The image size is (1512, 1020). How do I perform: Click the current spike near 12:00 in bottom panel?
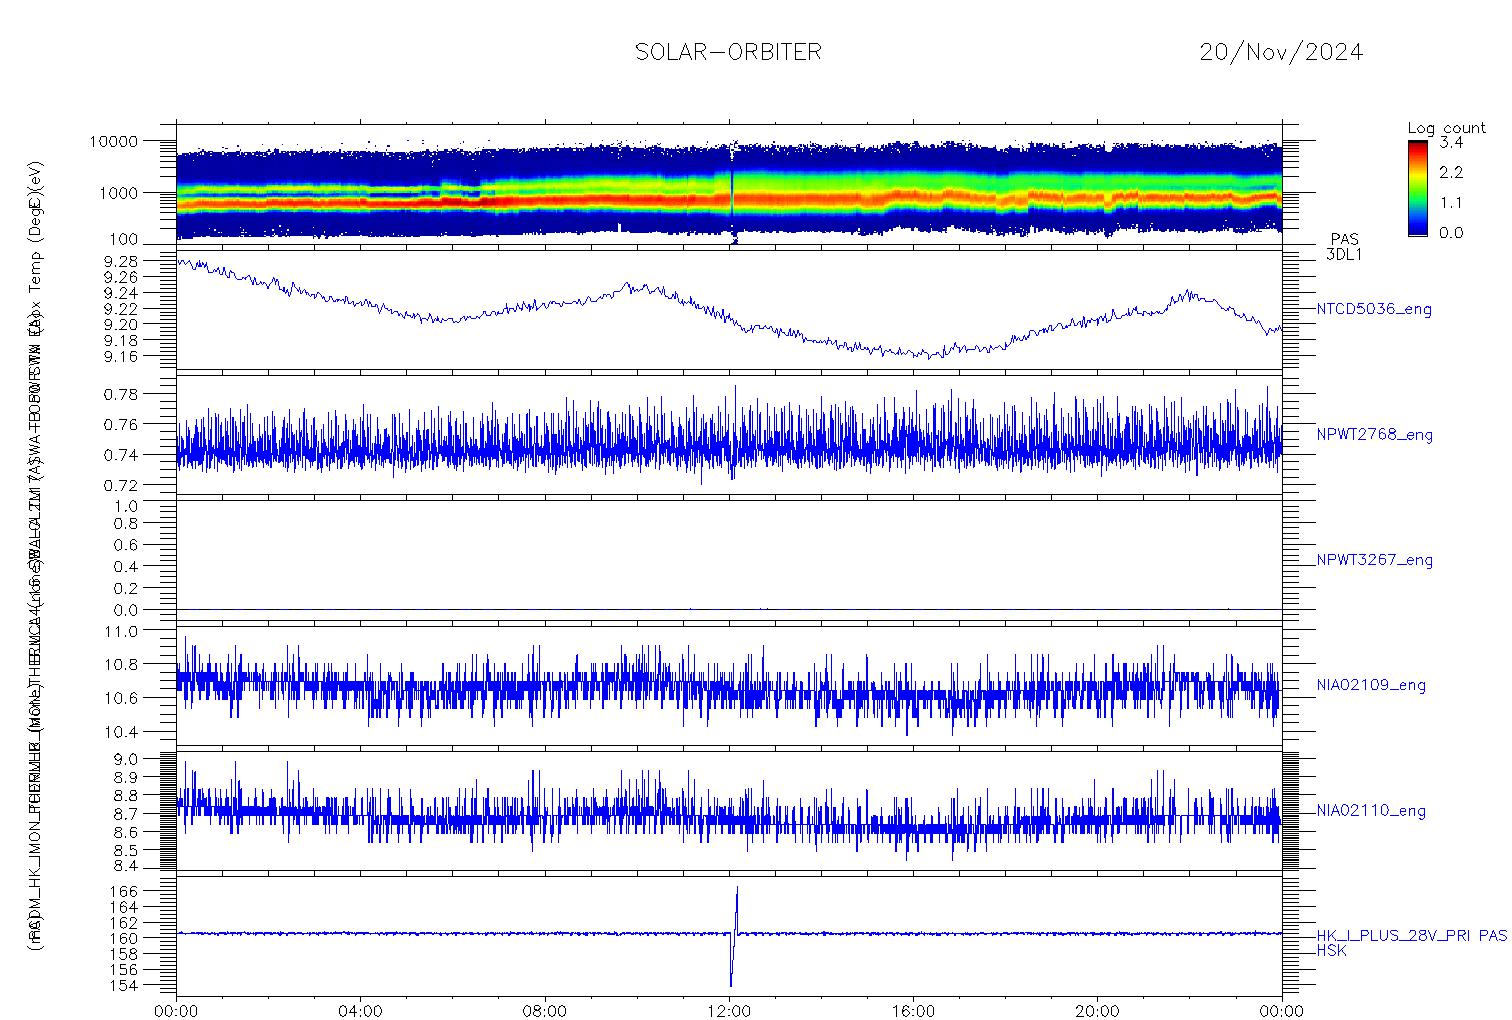point(734,936)
